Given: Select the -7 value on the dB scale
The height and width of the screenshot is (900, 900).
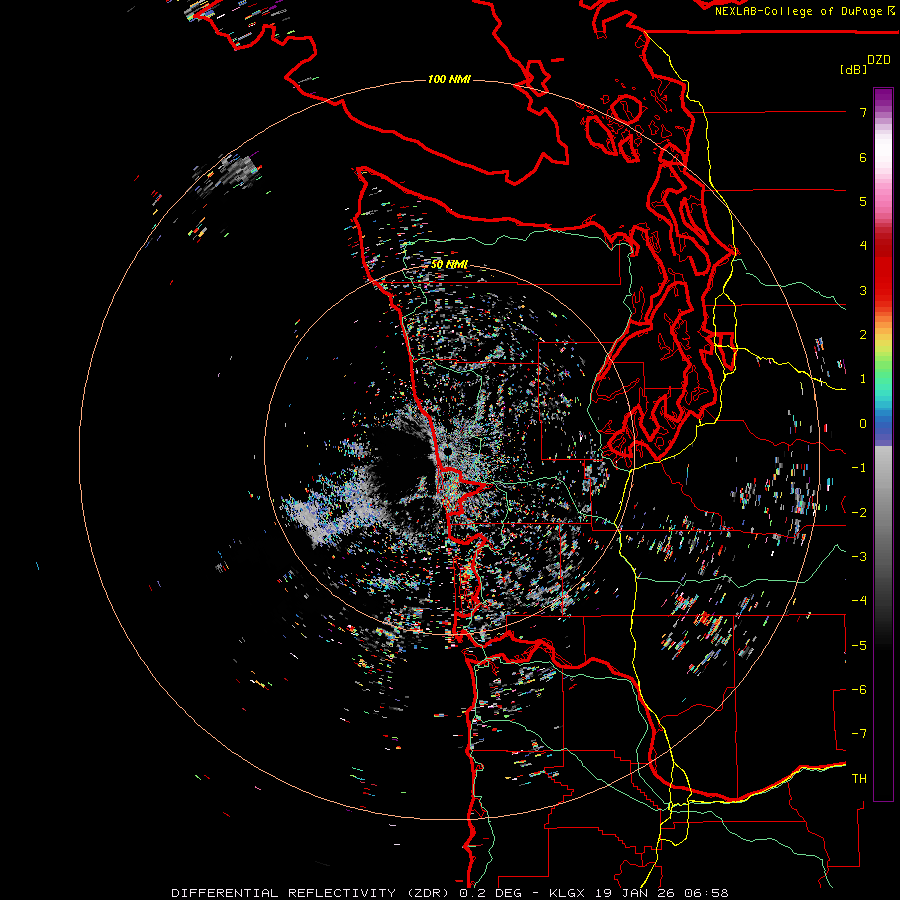Looking at the screenshot, I should pyautogui.click(x=859, y=734).
